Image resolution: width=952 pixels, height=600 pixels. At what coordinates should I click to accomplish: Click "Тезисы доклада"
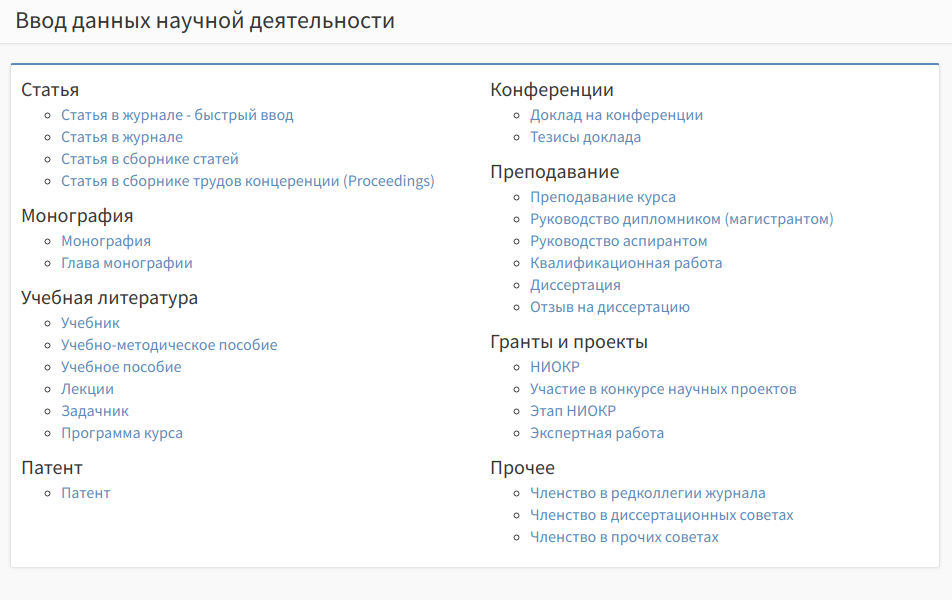pyautogui.click(x=586, y=136)
